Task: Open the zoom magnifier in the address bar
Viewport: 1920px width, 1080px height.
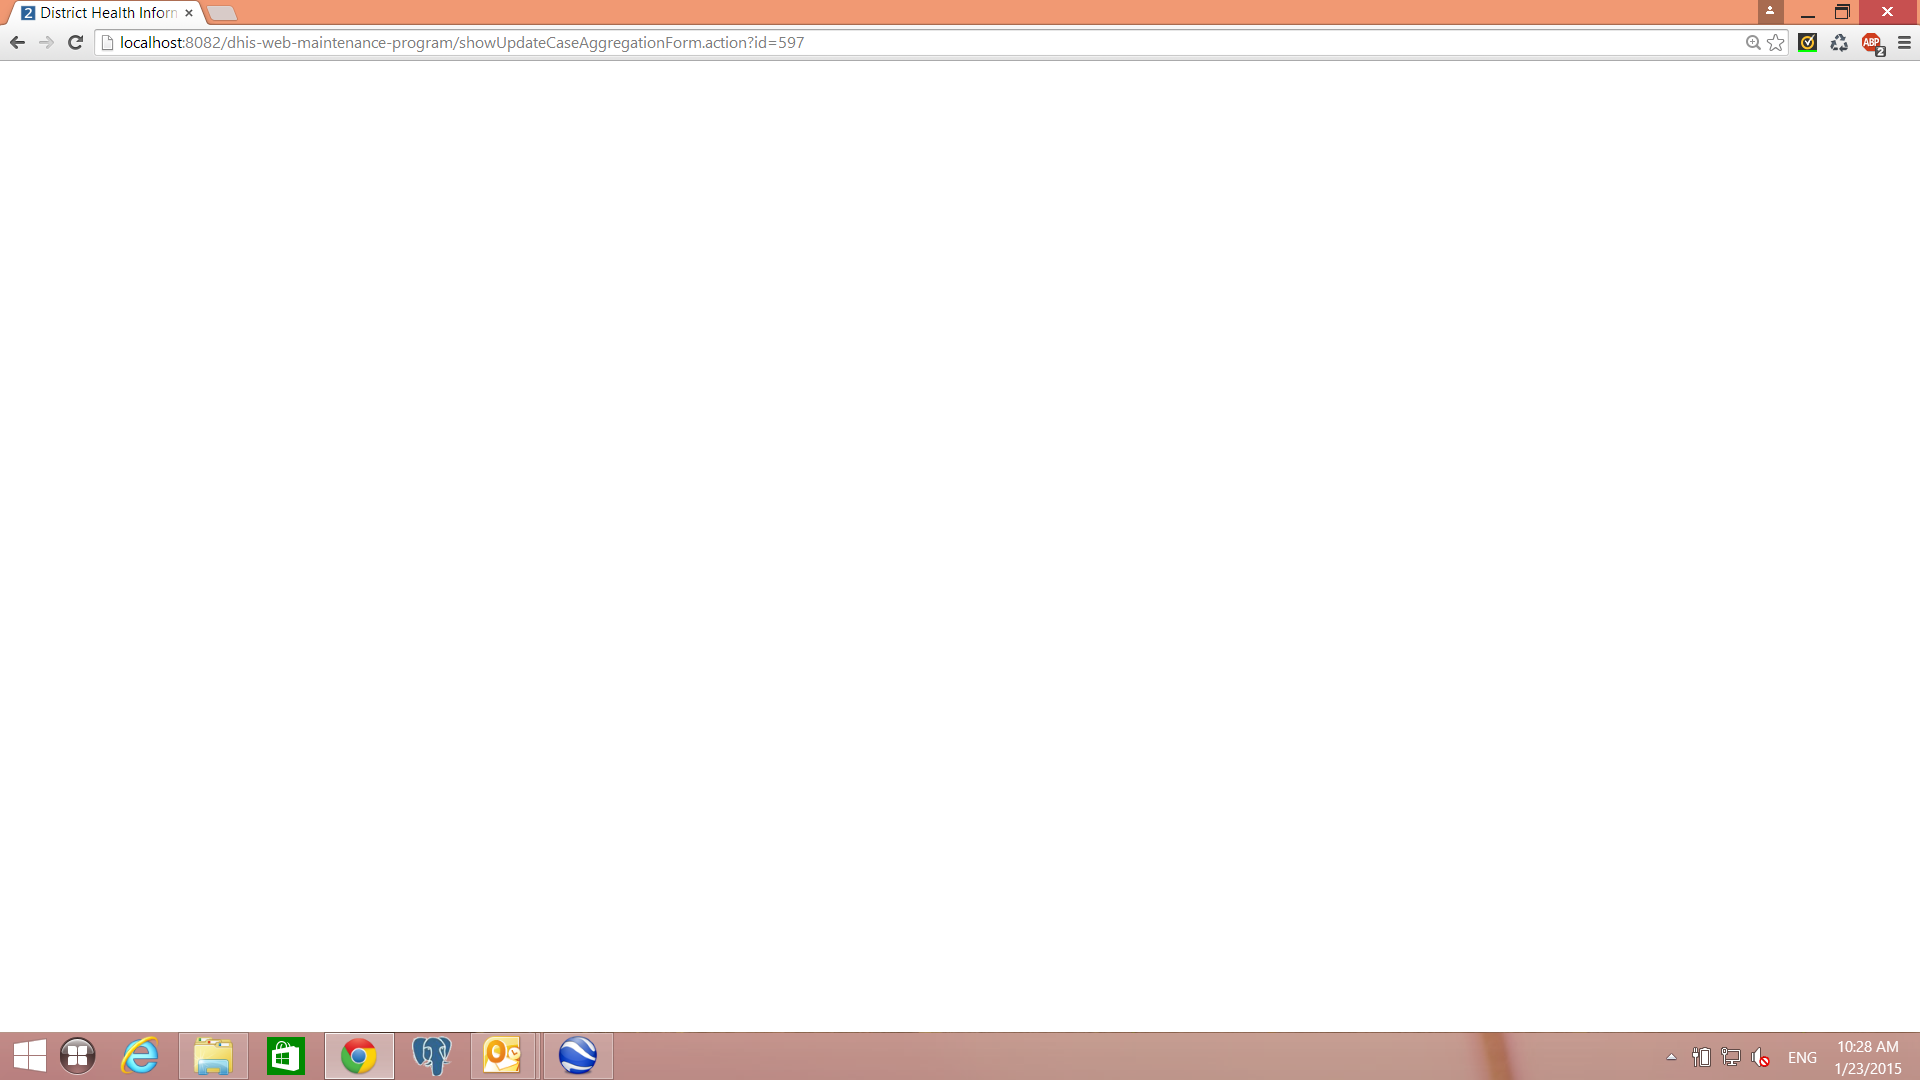Action: tap(1753, 42)
